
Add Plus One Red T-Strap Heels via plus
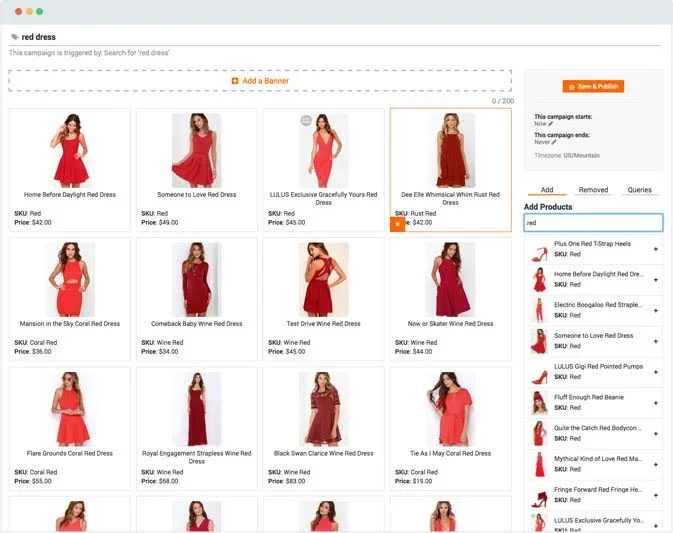pos(656,249)
